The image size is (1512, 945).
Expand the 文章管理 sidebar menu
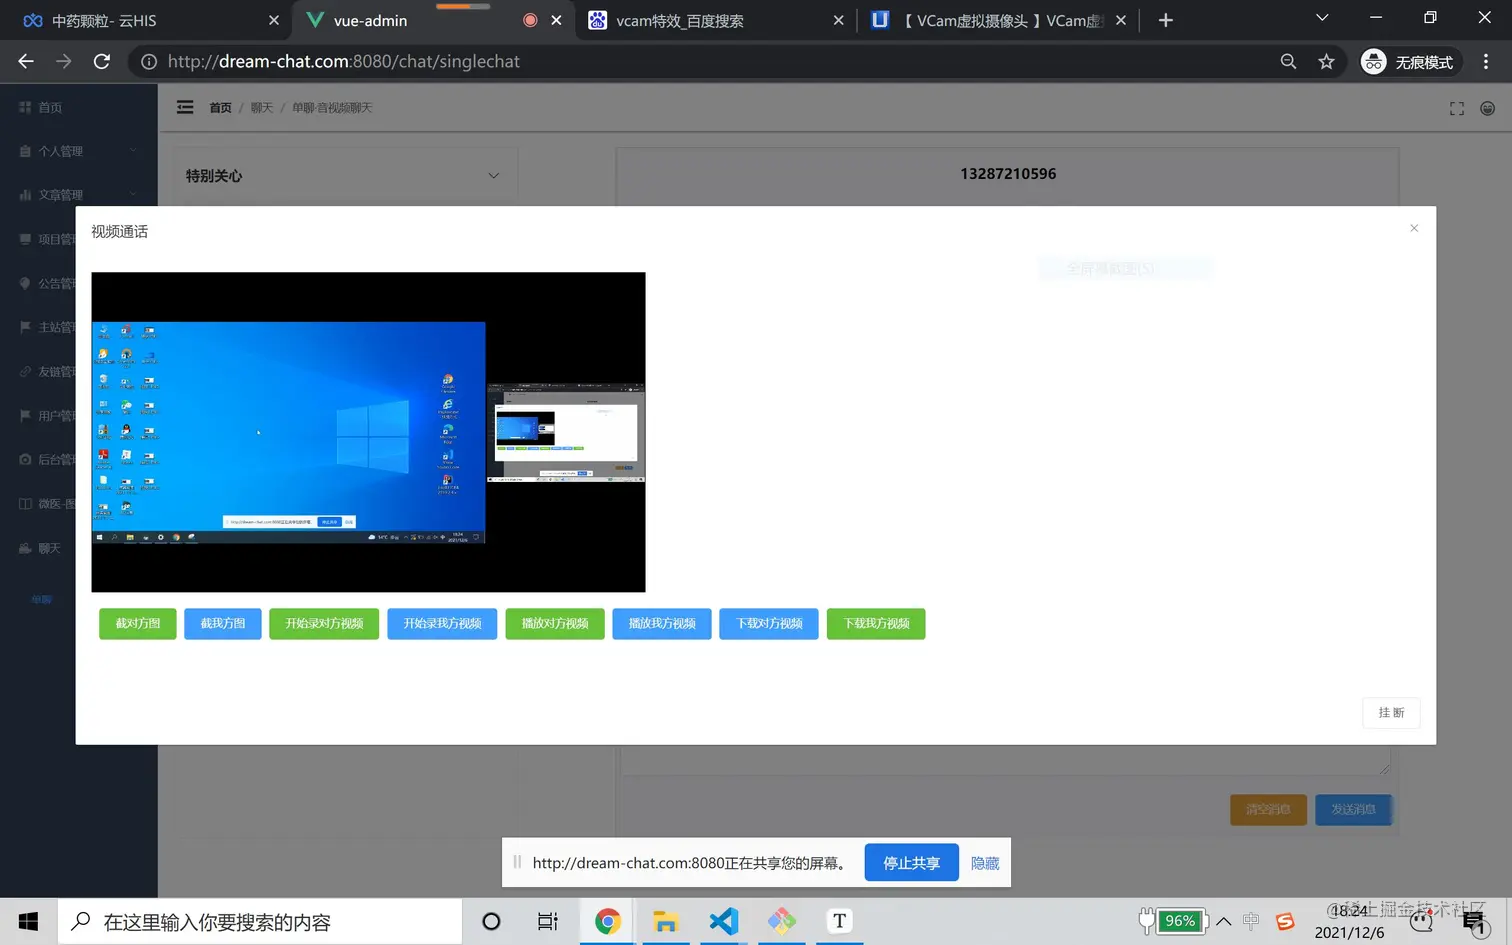(78, 195)
